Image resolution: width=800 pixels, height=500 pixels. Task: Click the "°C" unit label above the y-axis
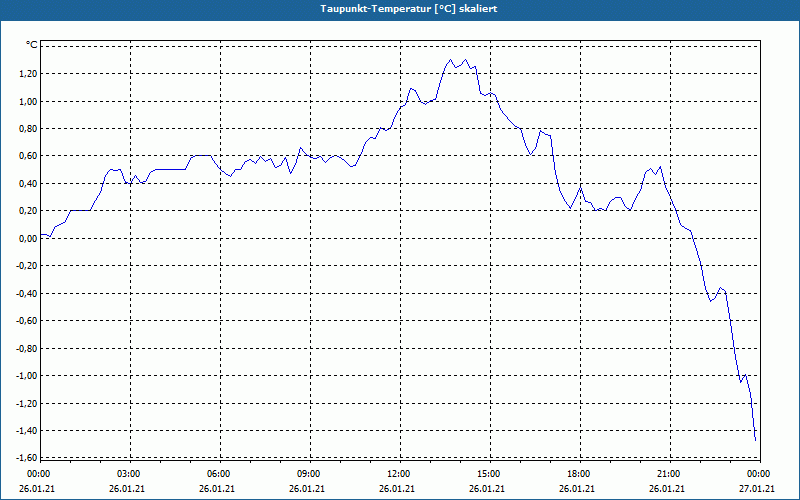point(32,45)
